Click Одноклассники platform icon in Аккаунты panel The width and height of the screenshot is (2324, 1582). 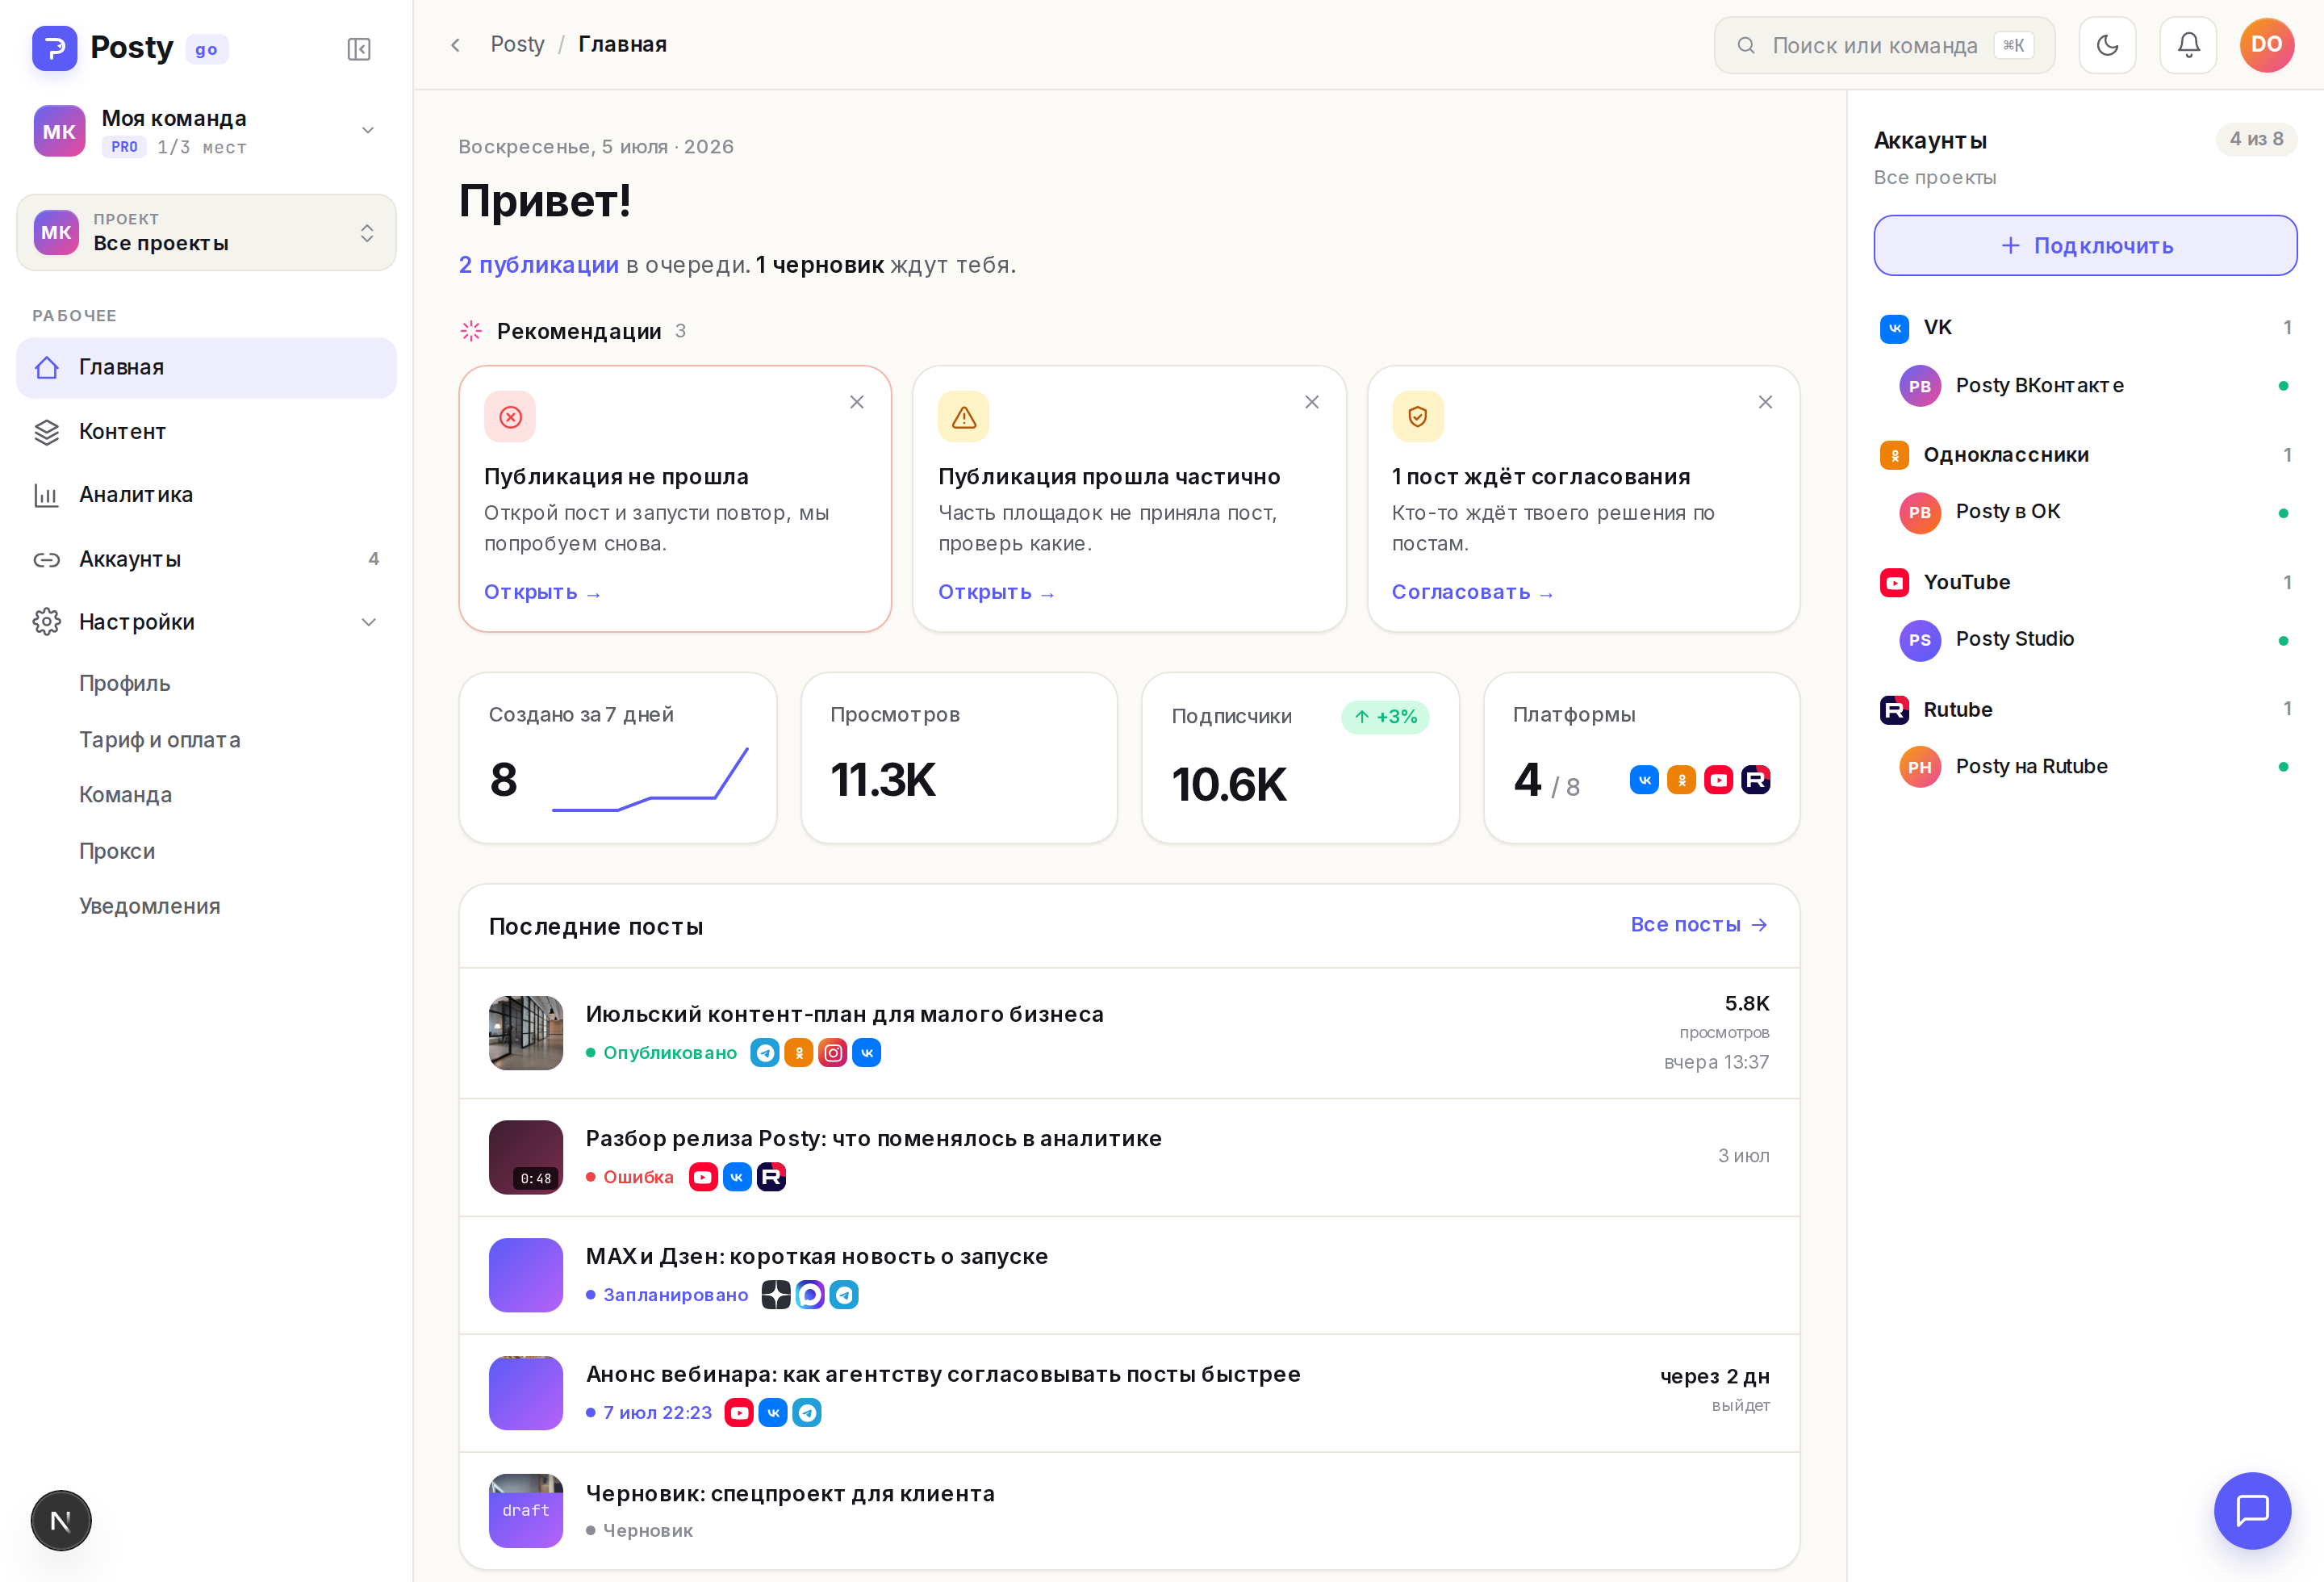tap(1894, 455)
